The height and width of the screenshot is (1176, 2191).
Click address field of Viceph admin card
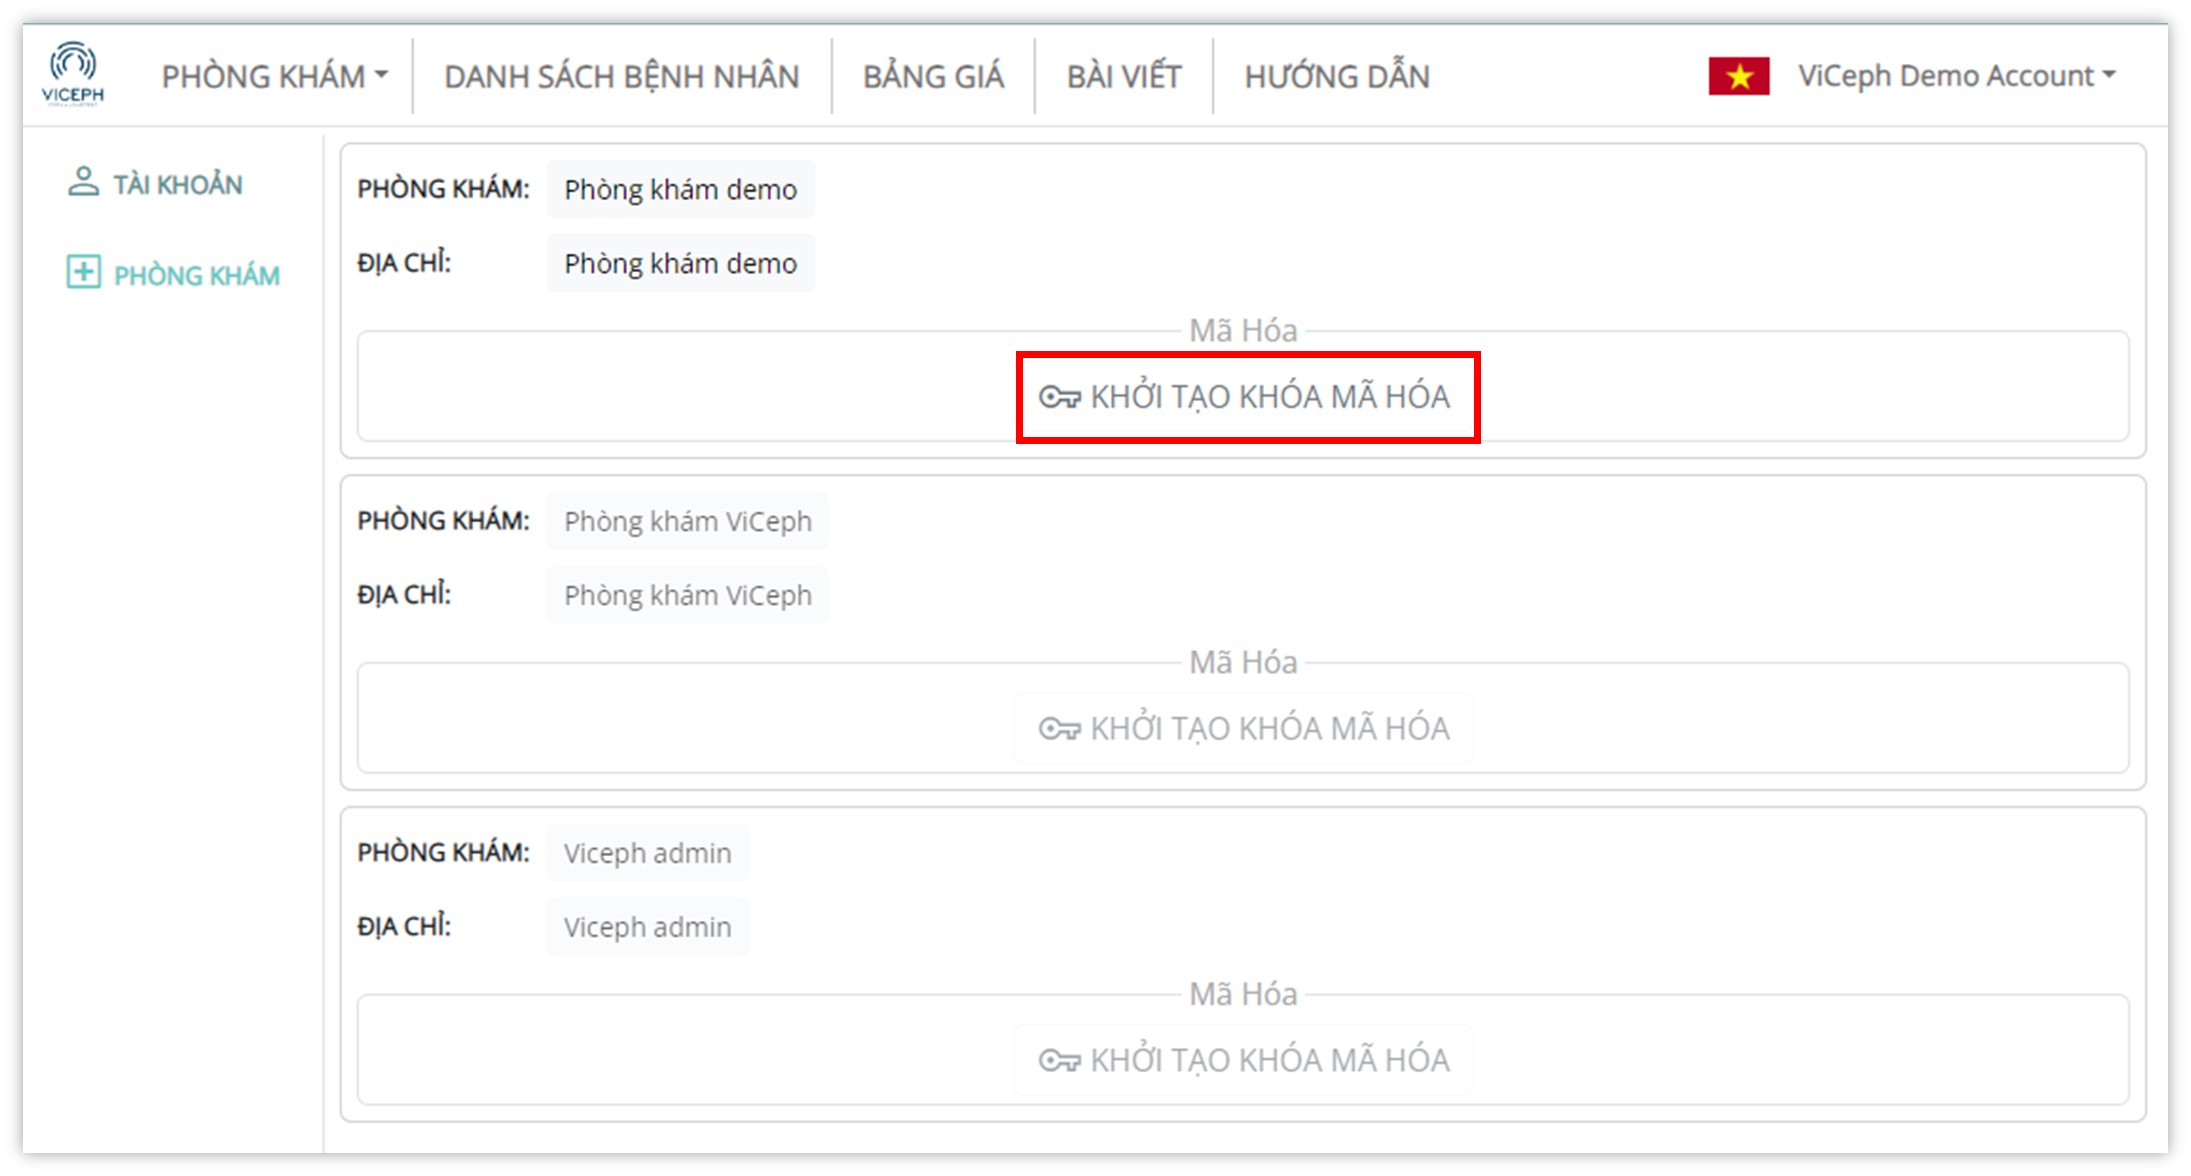648,927
